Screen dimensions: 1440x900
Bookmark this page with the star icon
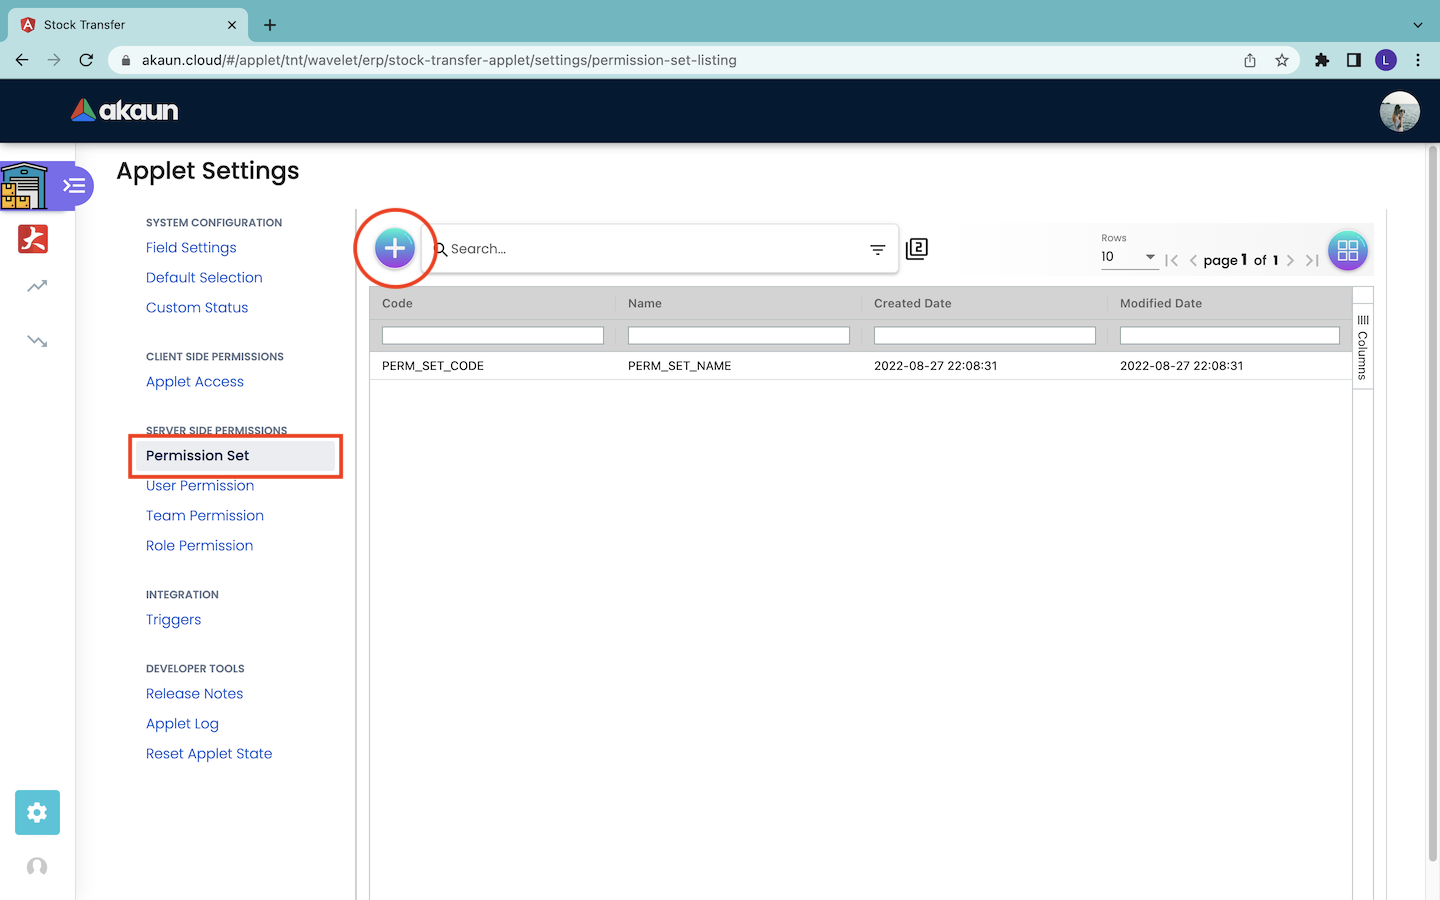1282,60
